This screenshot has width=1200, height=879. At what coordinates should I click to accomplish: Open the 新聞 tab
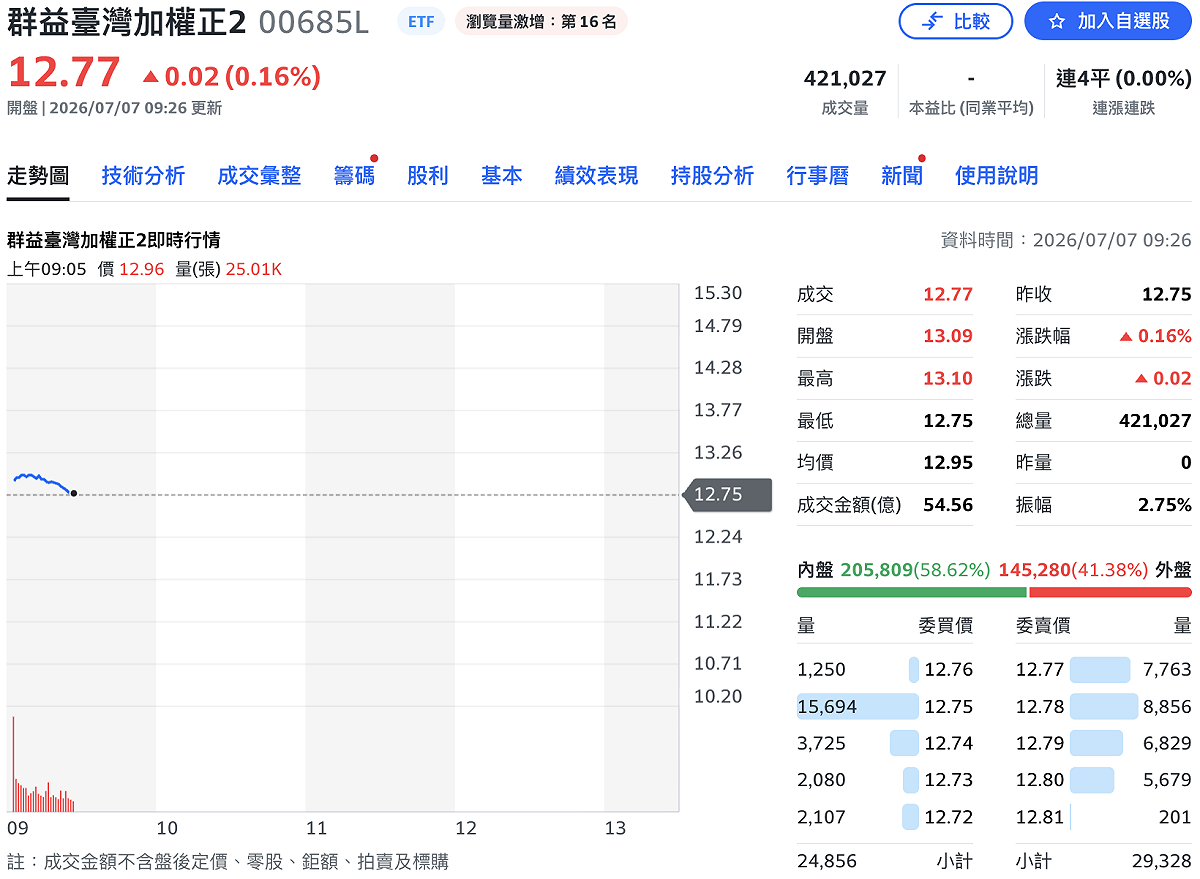pyautogui.click(x=902, y=176)
